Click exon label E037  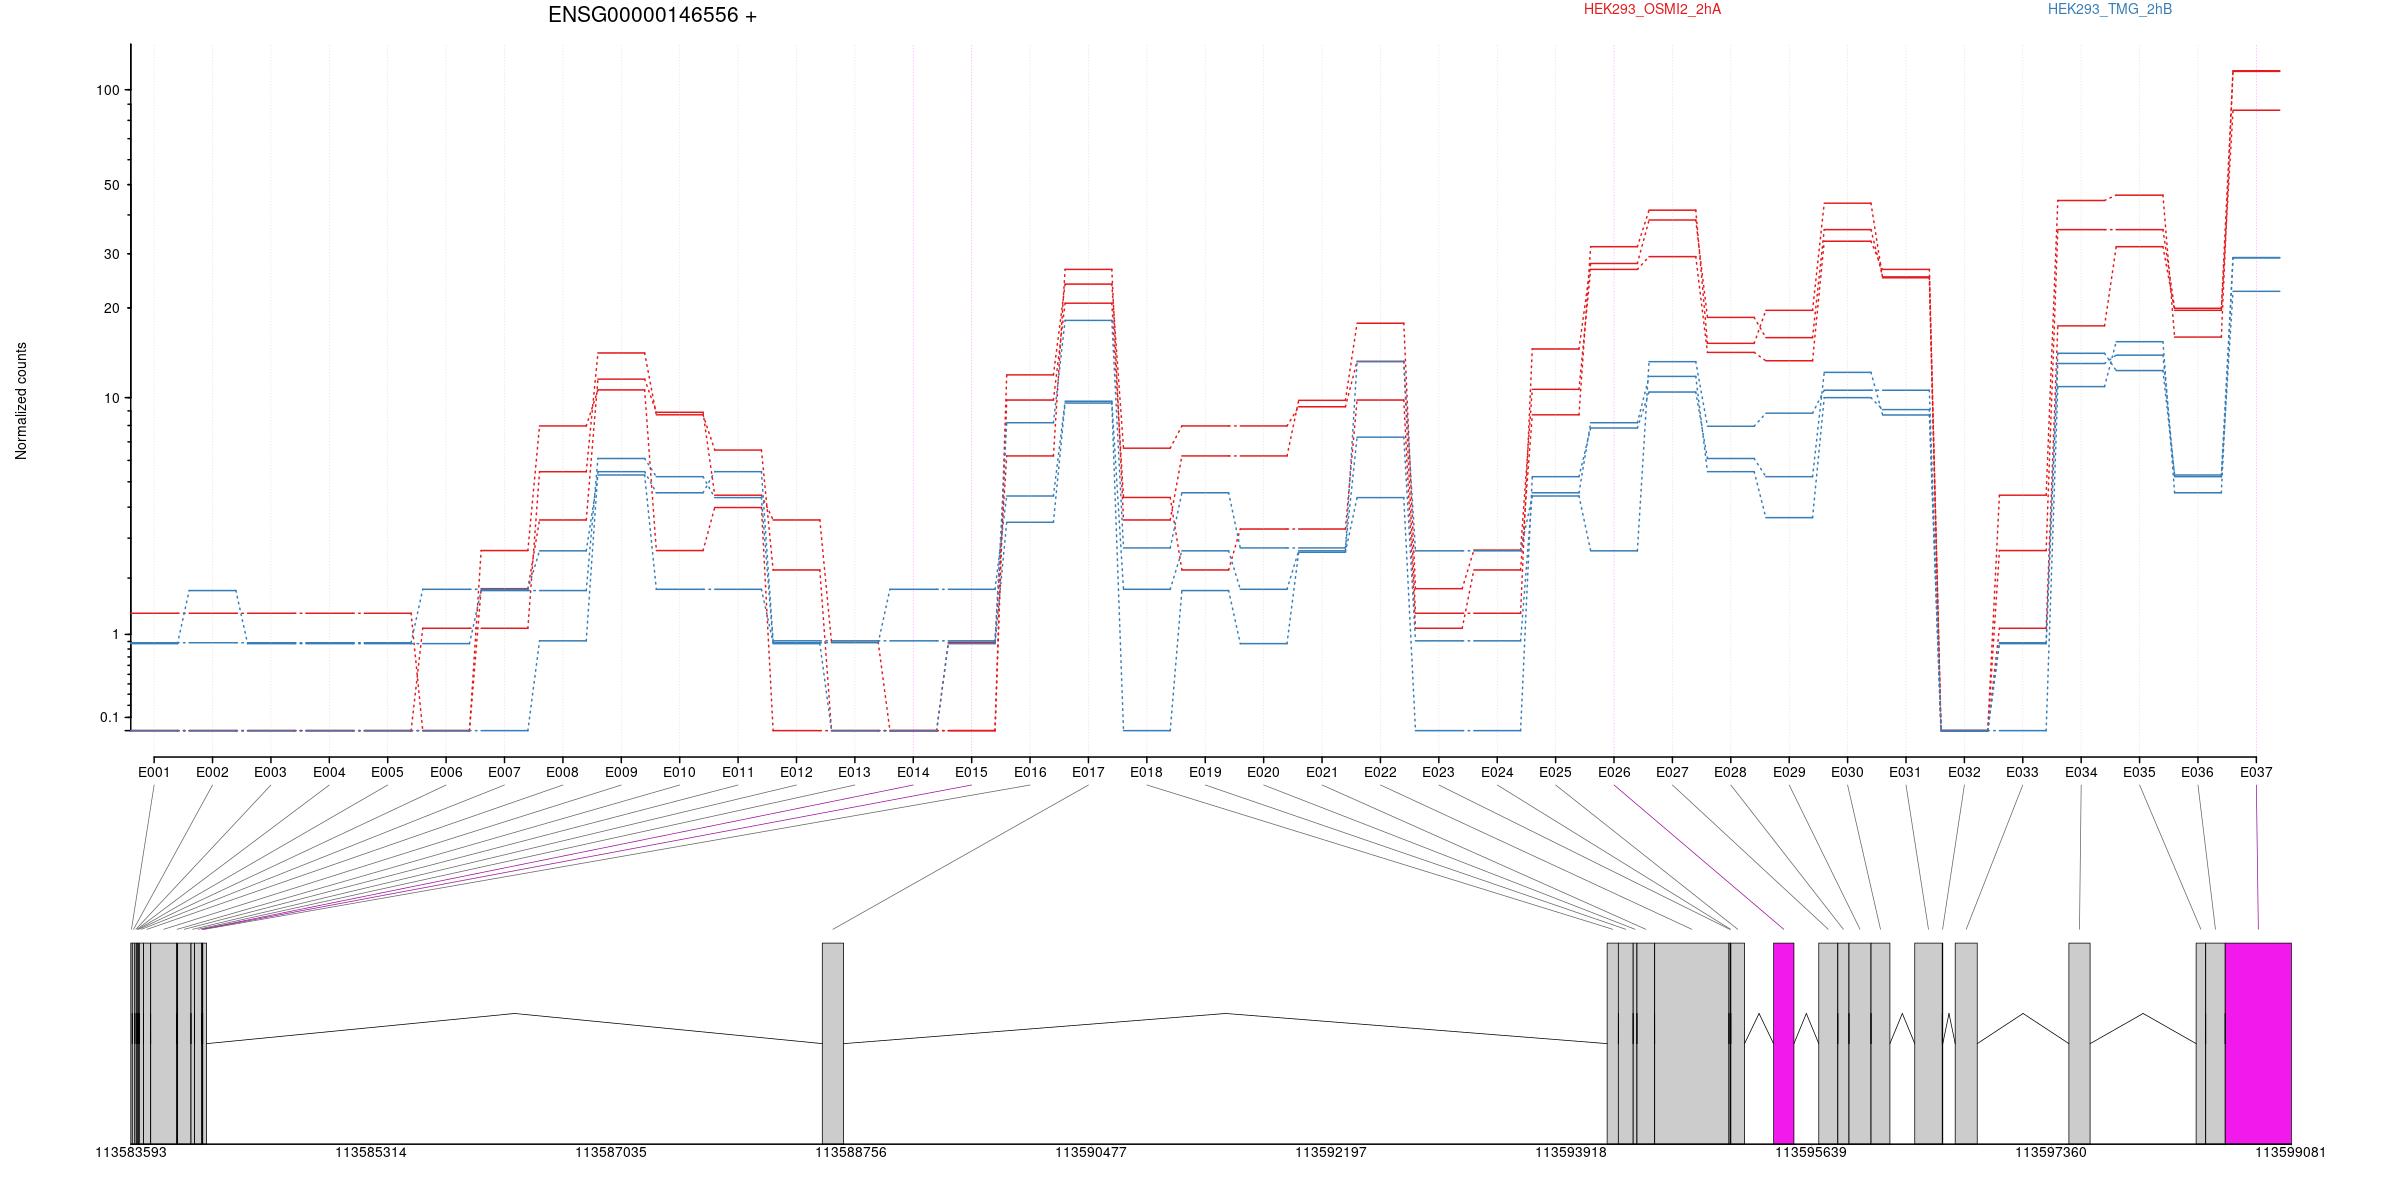[2256, 772]
